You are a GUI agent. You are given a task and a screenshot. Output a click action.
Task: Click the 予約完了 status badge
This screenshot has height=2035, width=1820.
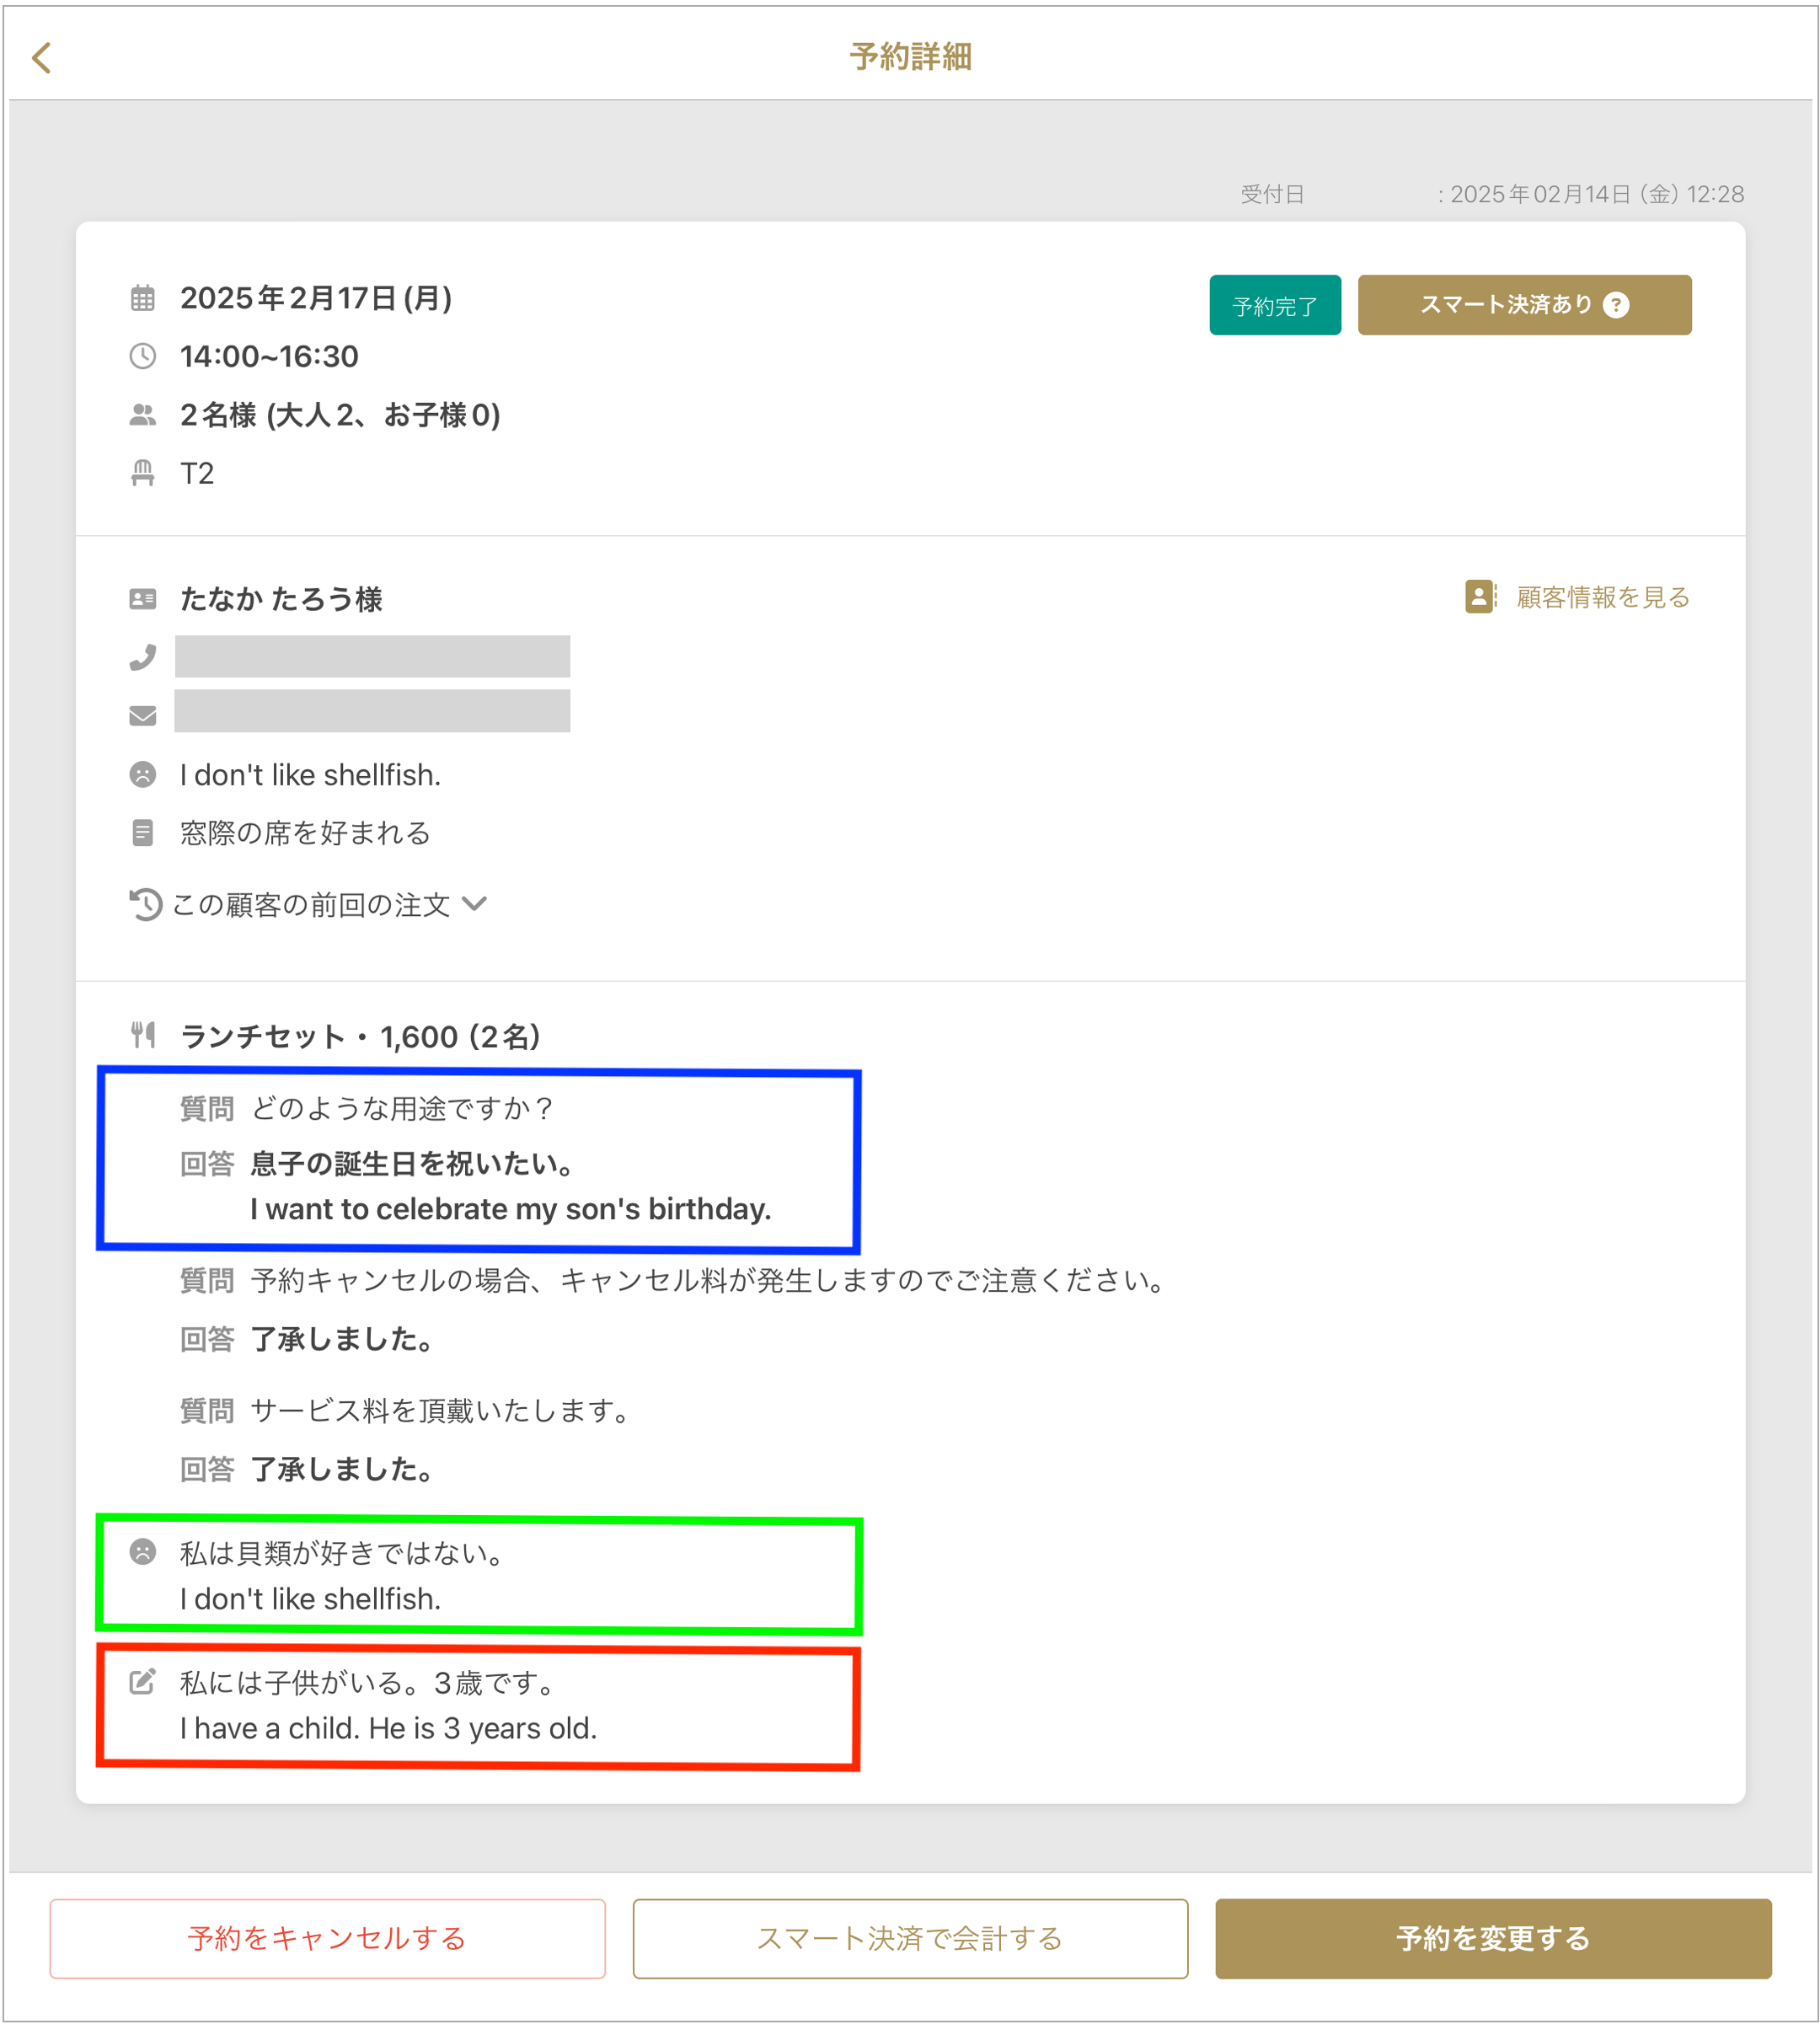(1275, 305)
